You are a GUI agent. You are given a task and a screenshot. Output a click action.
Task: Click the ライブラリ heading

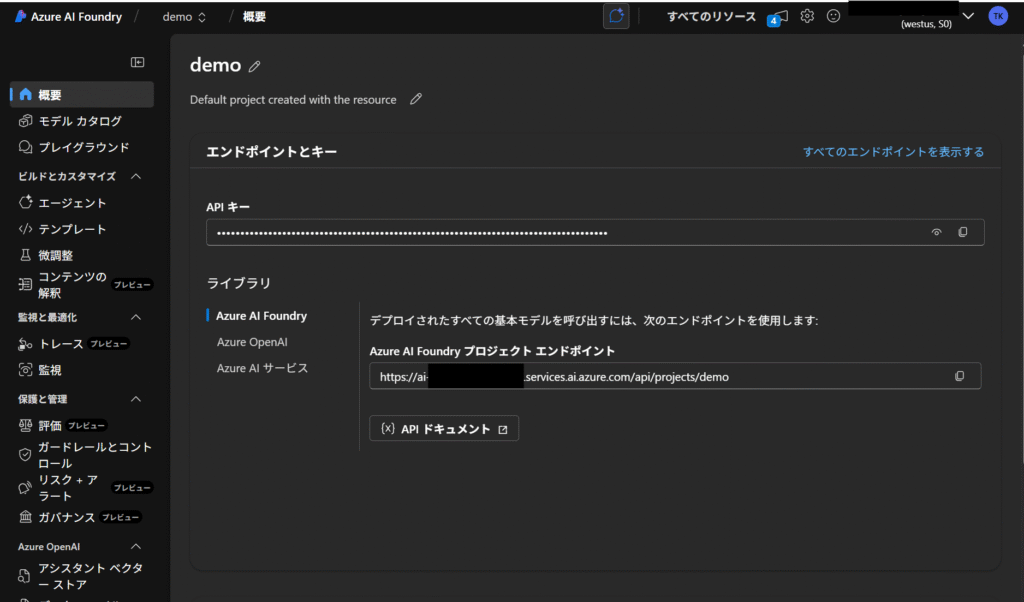(x=238, y=283)
